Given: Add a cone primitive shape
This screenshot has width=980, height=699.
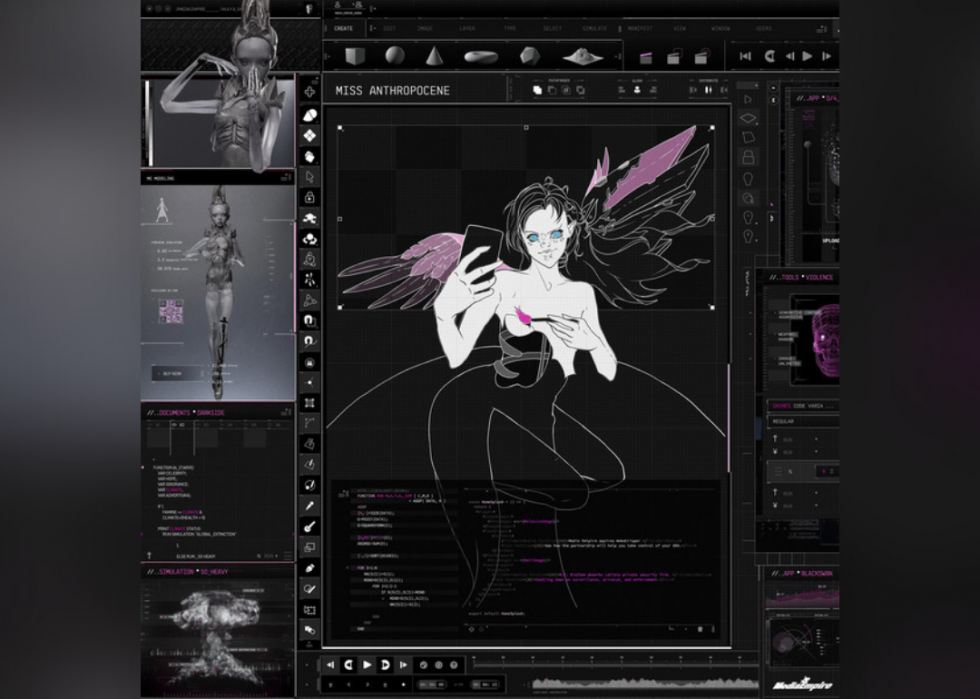Looking at the screenshot, I should (434, 56).
